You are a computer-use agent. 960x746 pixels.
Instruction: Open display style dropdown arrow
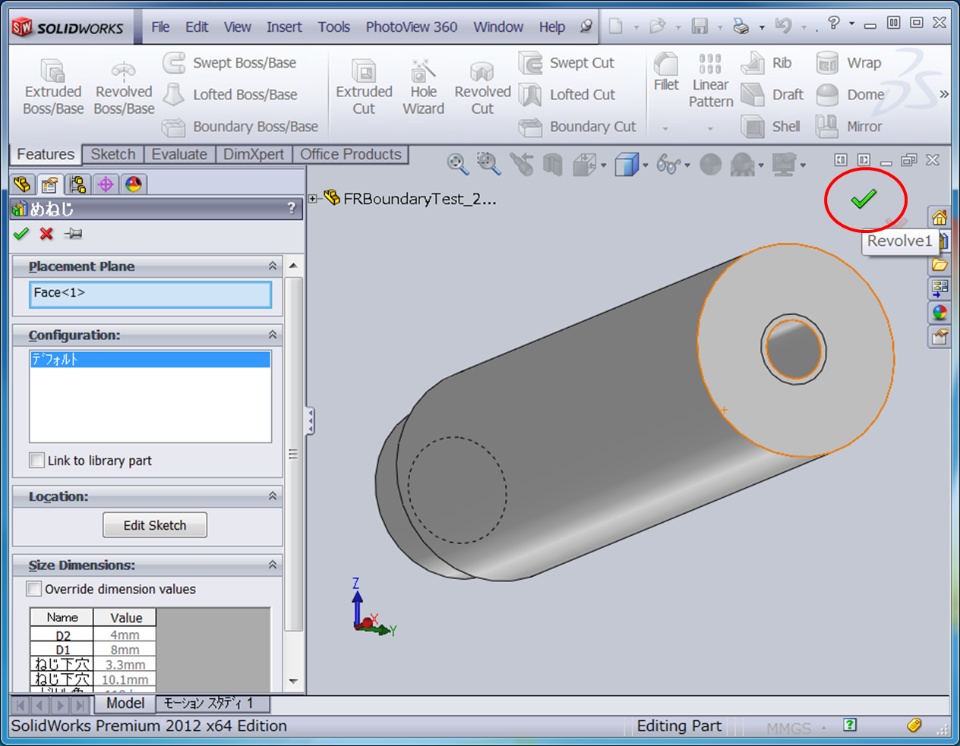tap(645, 165)
